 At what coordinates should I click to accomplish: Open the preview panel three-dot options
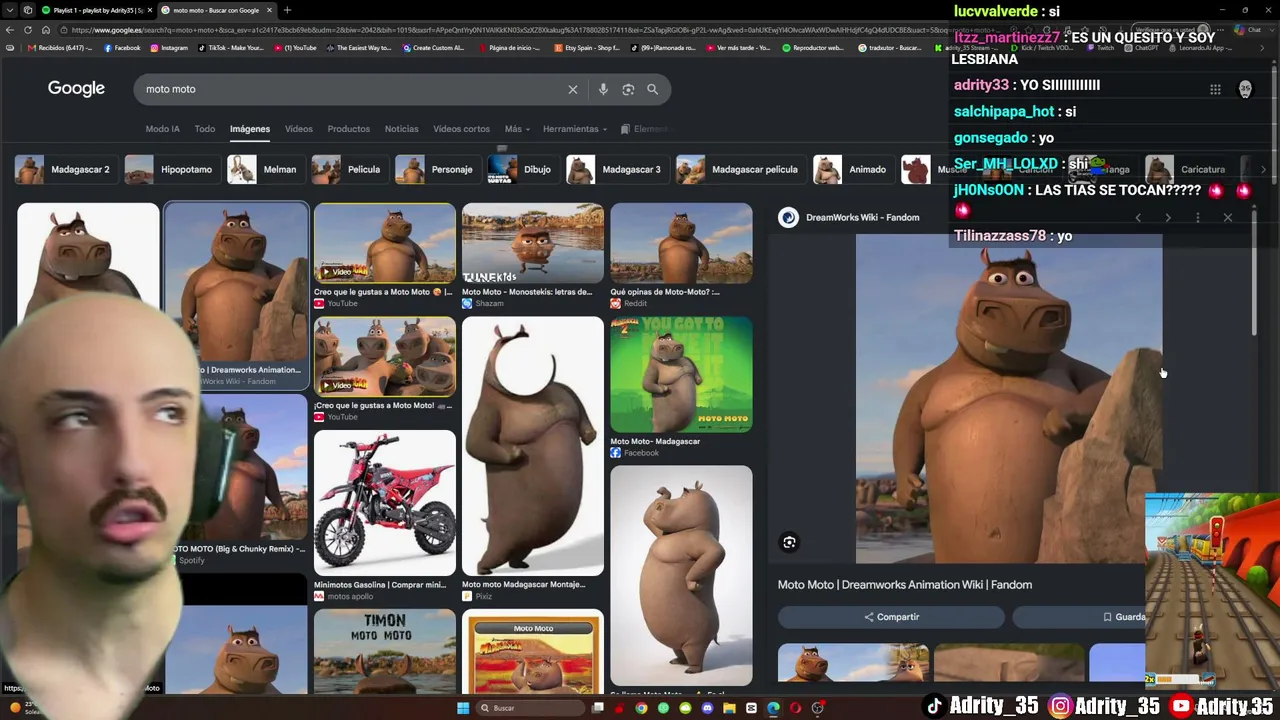click(x=1198, y=217)
